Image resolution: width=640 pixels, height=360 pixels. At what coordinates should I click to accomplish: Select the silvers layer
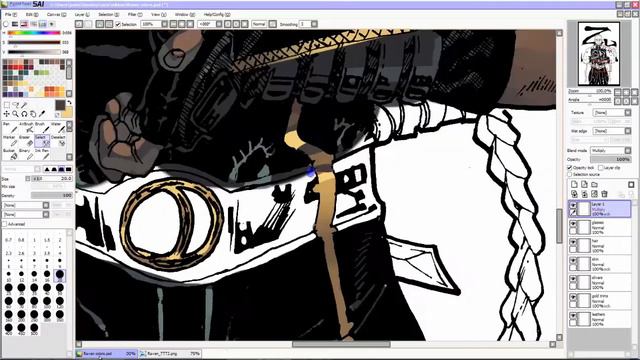pos(600,282)
